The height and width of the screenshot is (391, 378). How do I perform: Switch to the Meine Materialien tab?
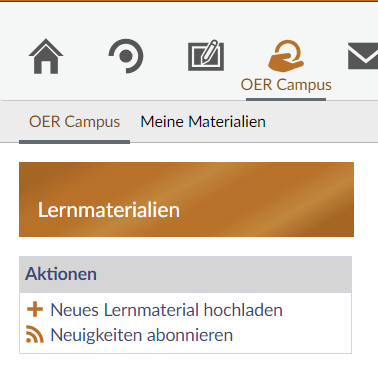coord(203,121)
